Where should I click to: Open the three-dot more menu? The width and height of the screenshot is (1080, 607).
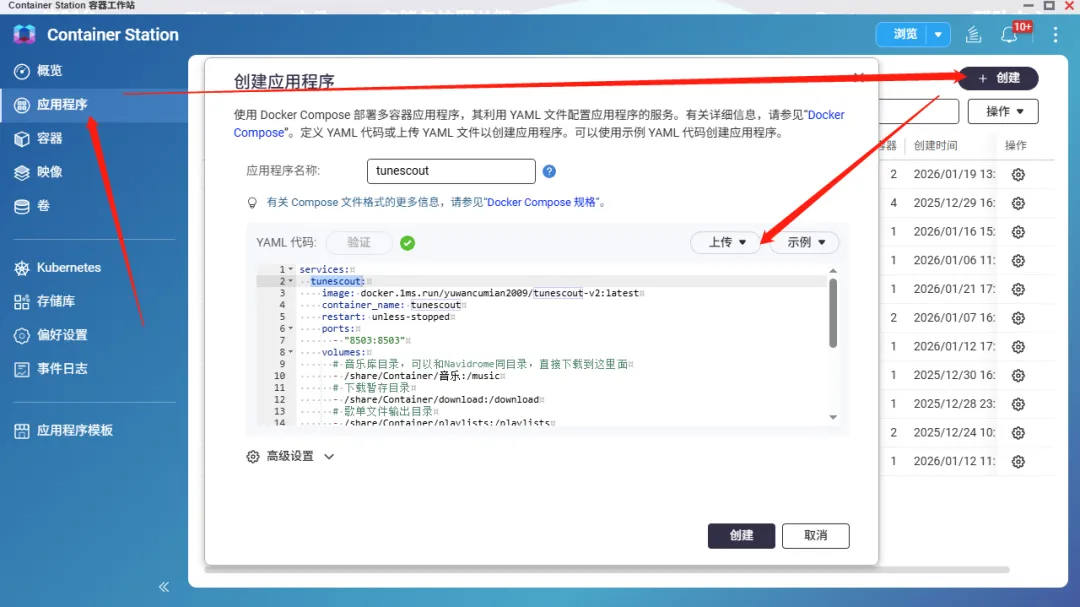click(1055, 34)
